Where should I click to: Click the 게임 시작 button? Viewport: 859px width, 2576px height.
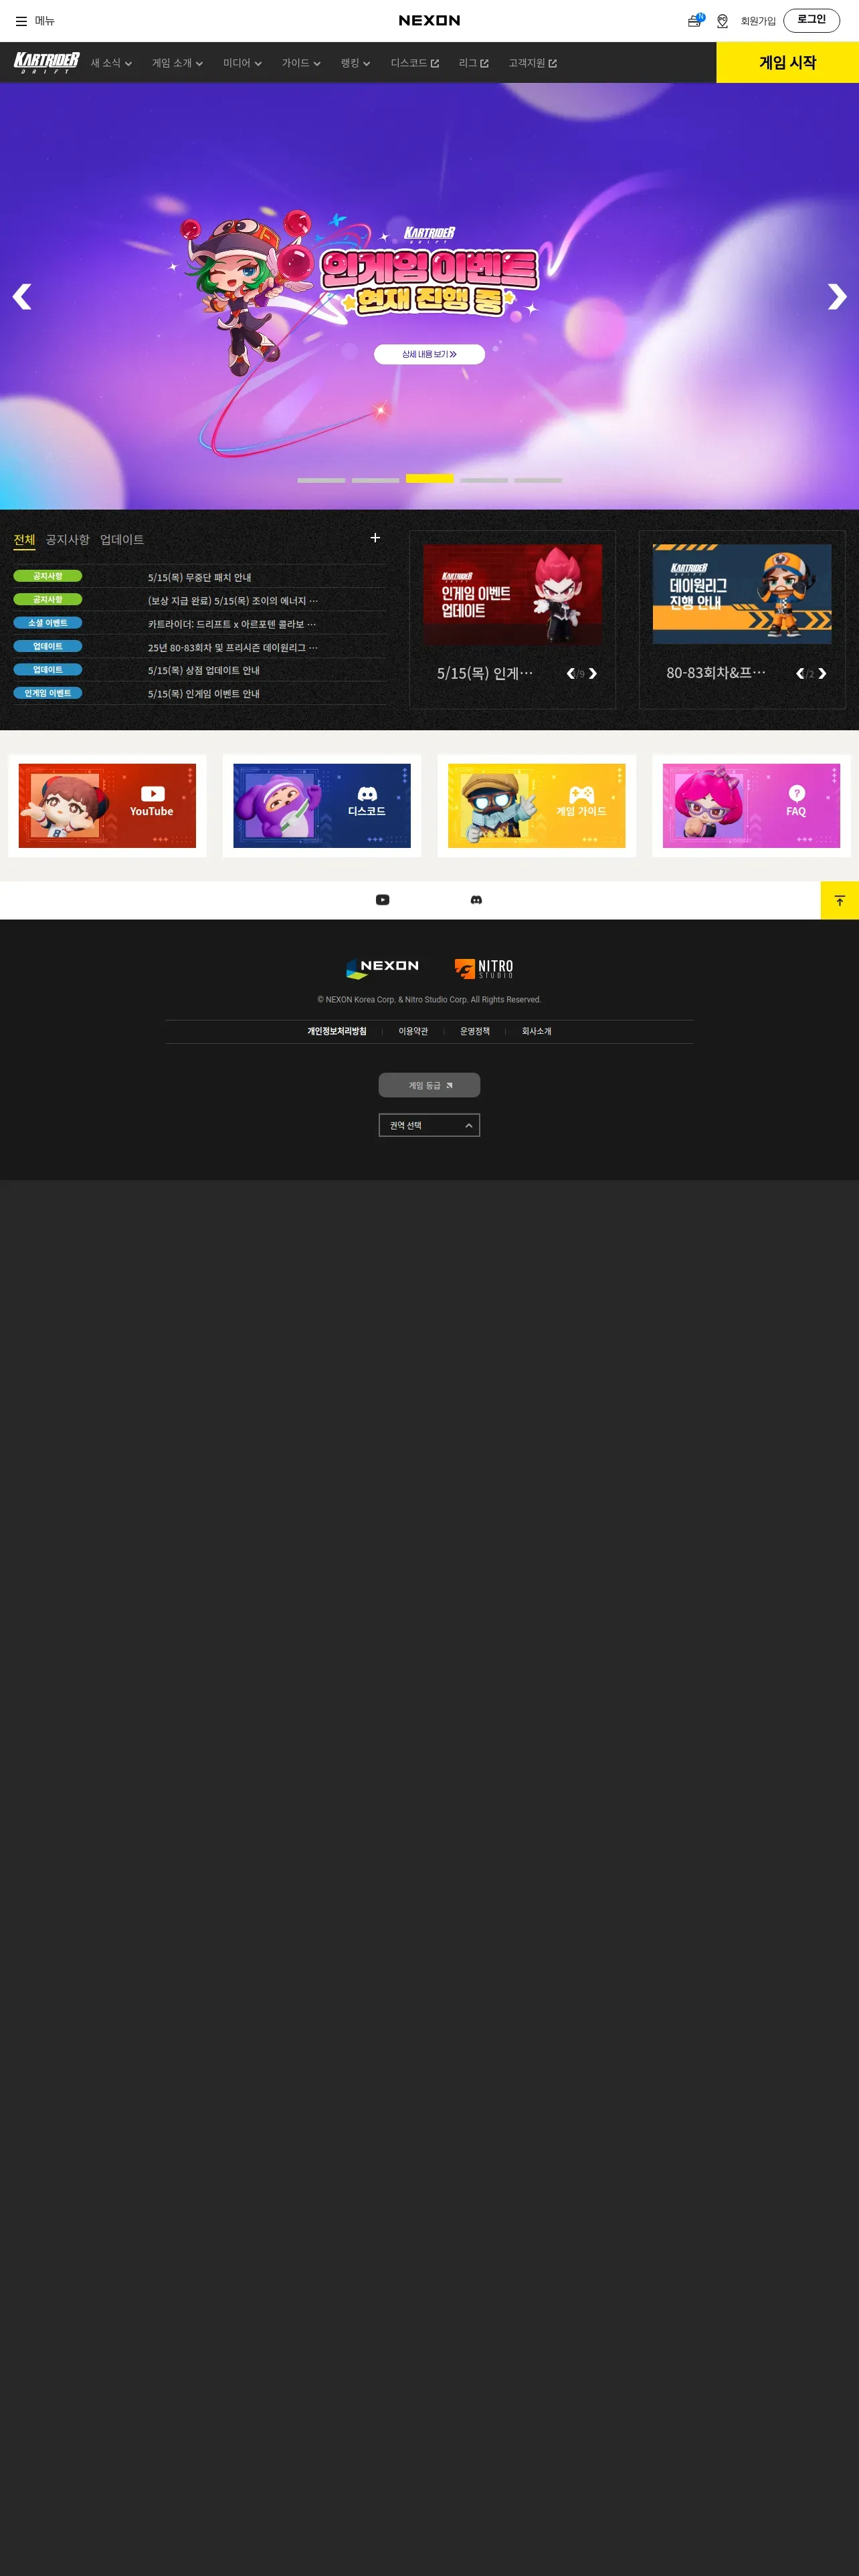pyautogui.click(x=788, y=62)
